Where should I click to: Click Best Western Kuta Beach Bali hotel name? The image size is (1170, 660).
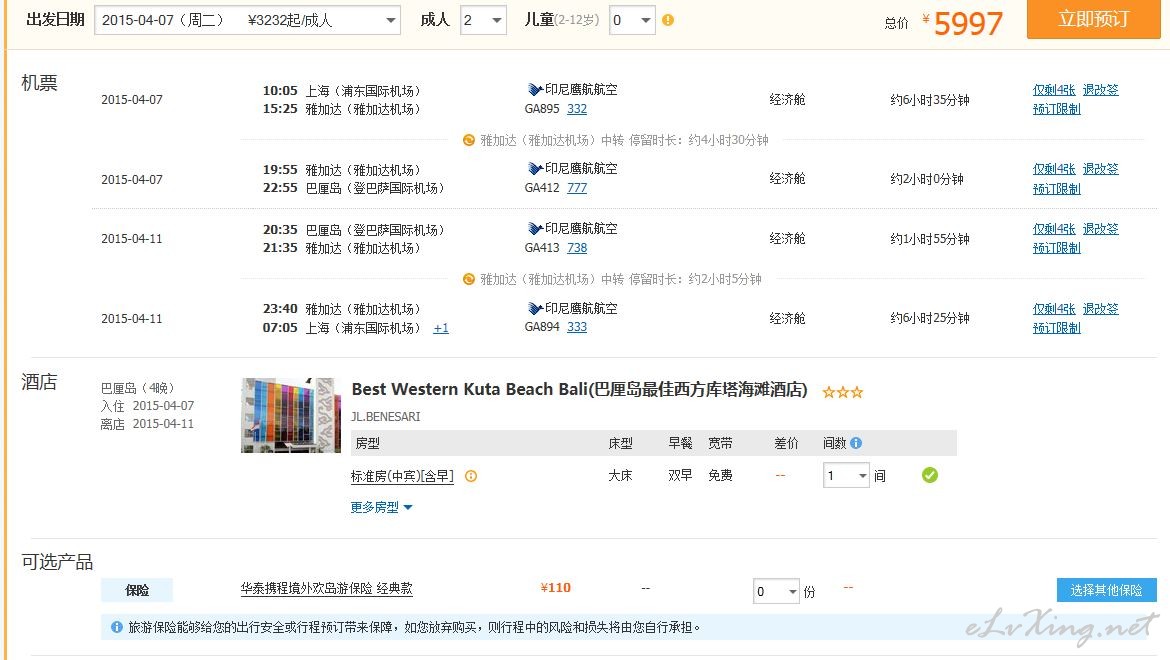click(x=579, y=389)
